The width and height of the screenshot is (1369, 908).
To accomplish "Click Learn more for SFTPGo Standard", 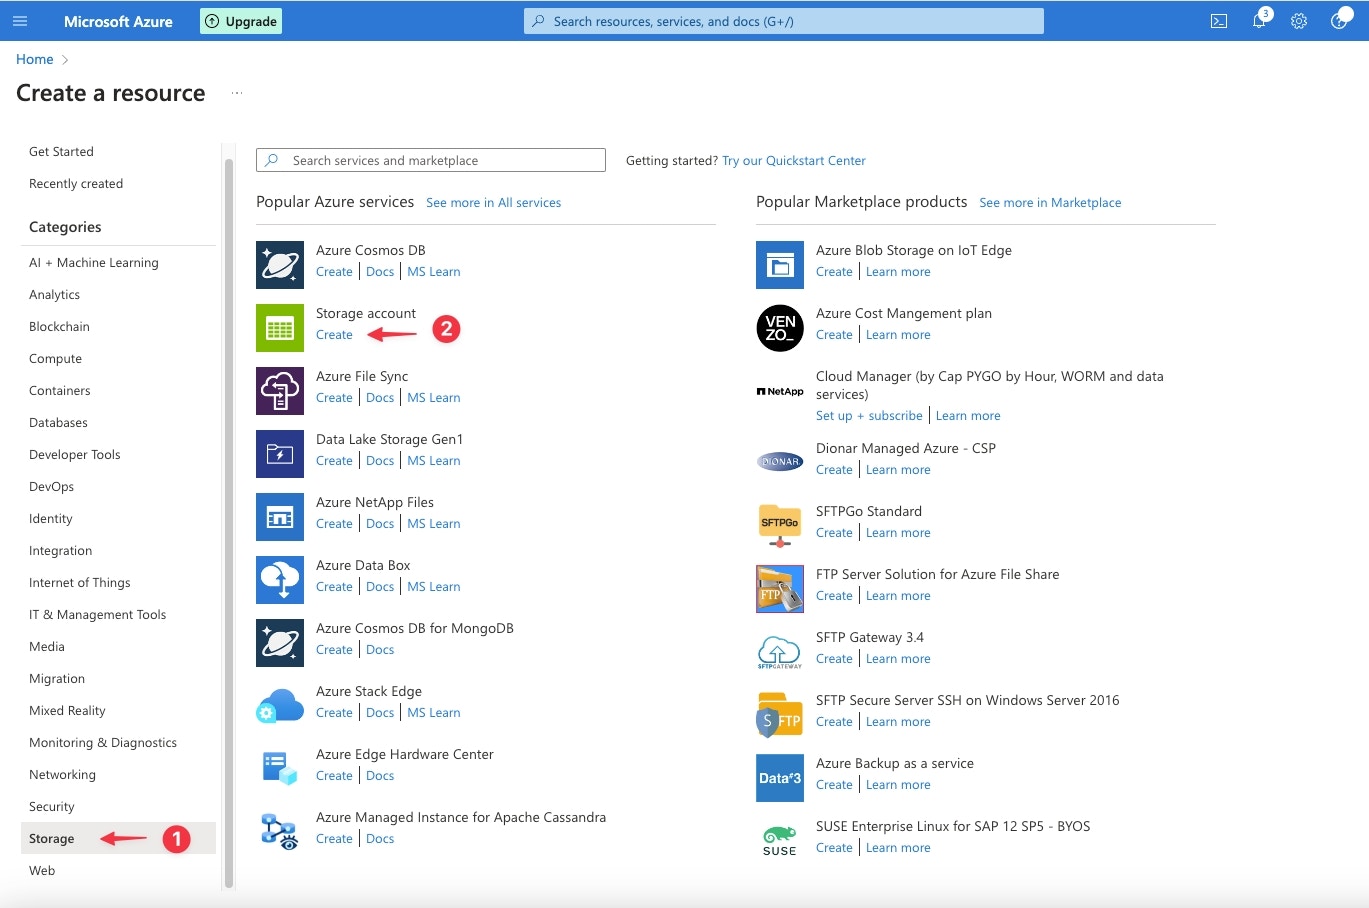I will tap(898, 533).
